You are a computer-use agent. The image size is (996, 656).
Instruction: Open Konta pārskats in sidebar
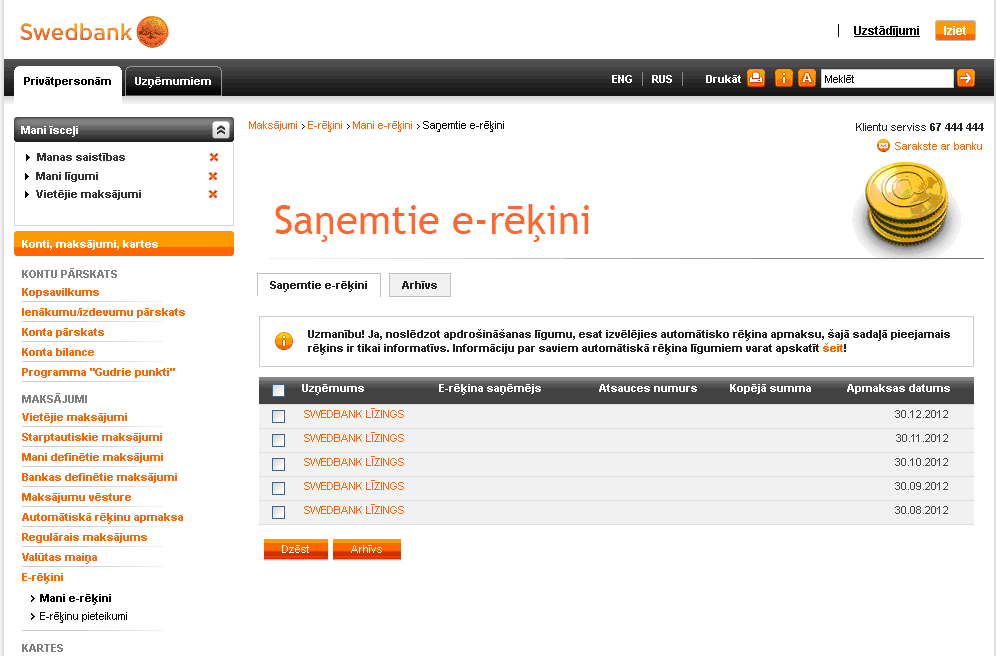[62, 332]
